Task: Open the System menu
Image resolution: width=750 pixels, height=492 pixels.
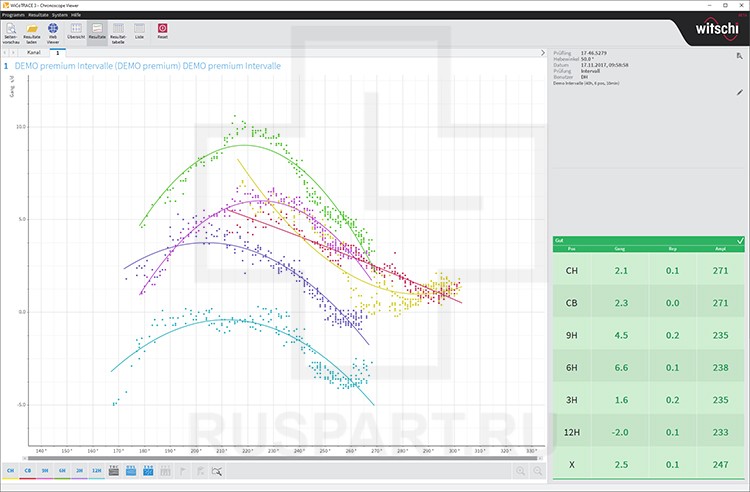Action: (x=60, y=15)
